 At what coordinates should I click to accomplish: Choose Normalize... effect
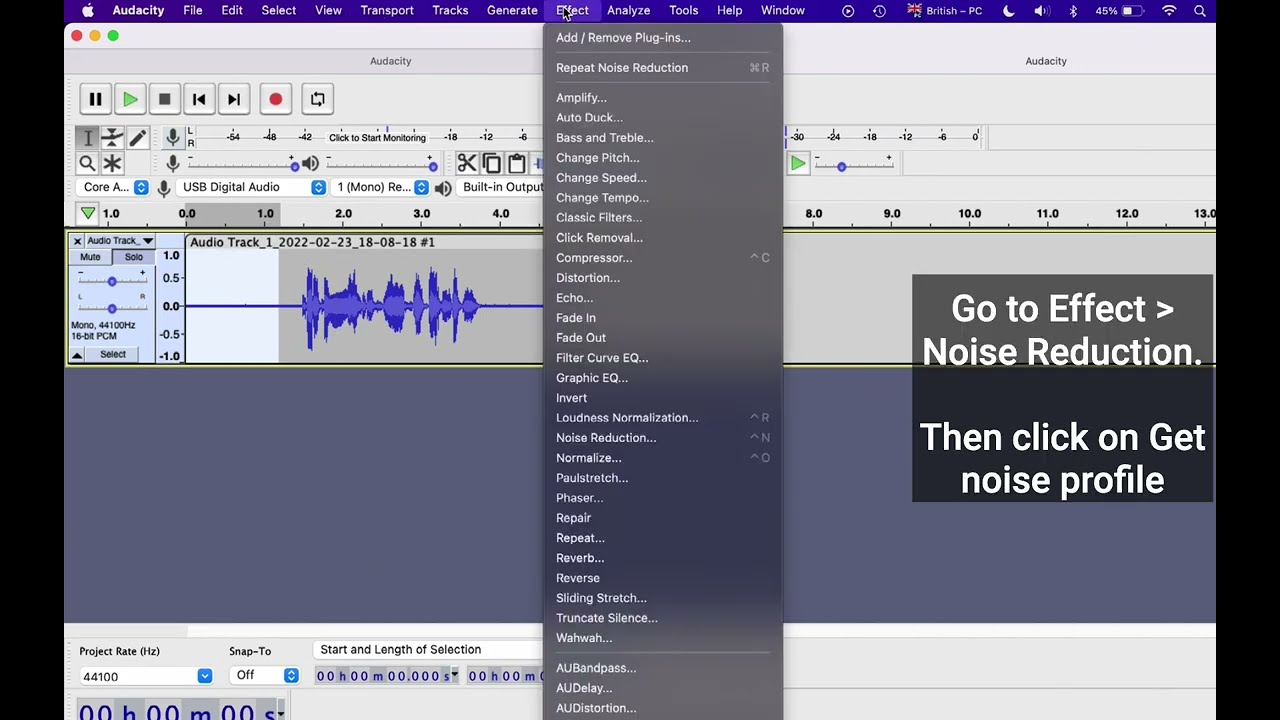click(662, 458)
